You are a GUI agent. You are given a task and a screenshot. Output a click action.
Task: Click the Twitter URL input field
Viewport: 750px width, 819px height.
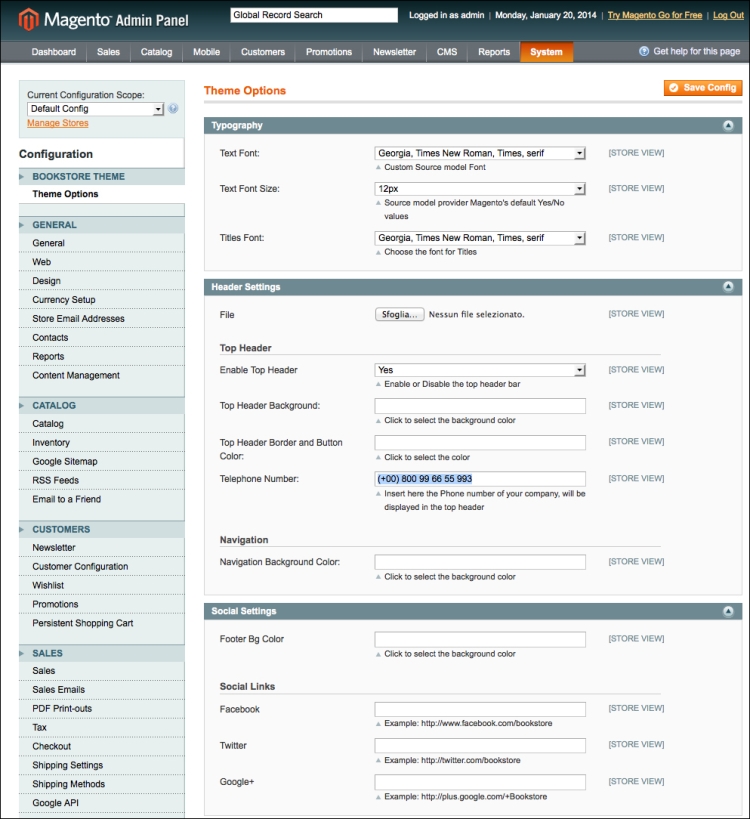[480, 745]
